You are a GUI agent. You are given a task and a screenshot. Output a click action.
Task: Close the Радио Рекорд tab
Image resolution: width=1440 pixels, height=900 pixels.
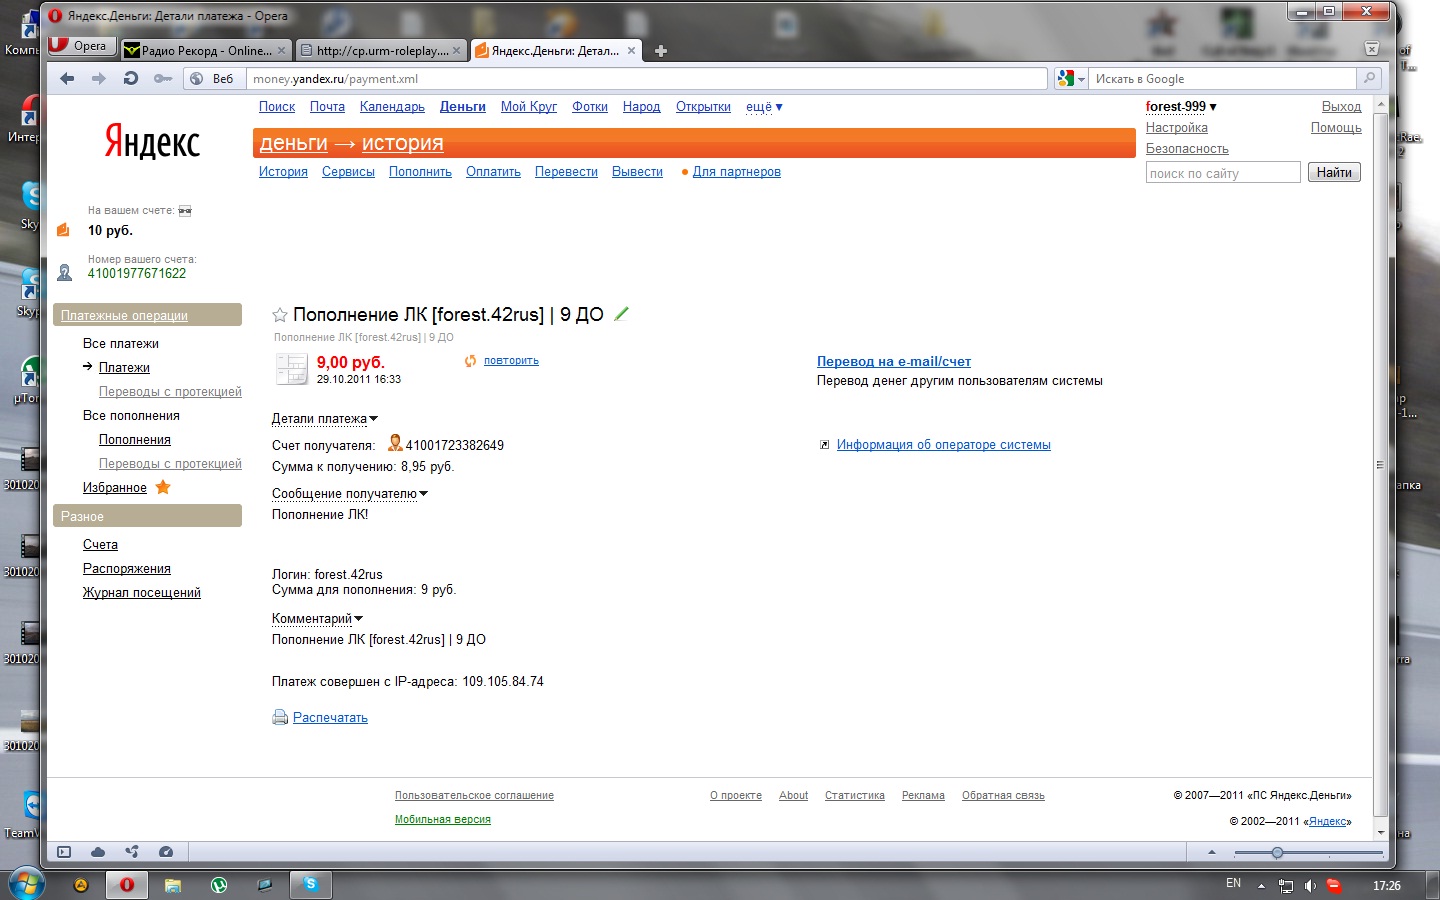pyautogui.click(x=282, y=50)
